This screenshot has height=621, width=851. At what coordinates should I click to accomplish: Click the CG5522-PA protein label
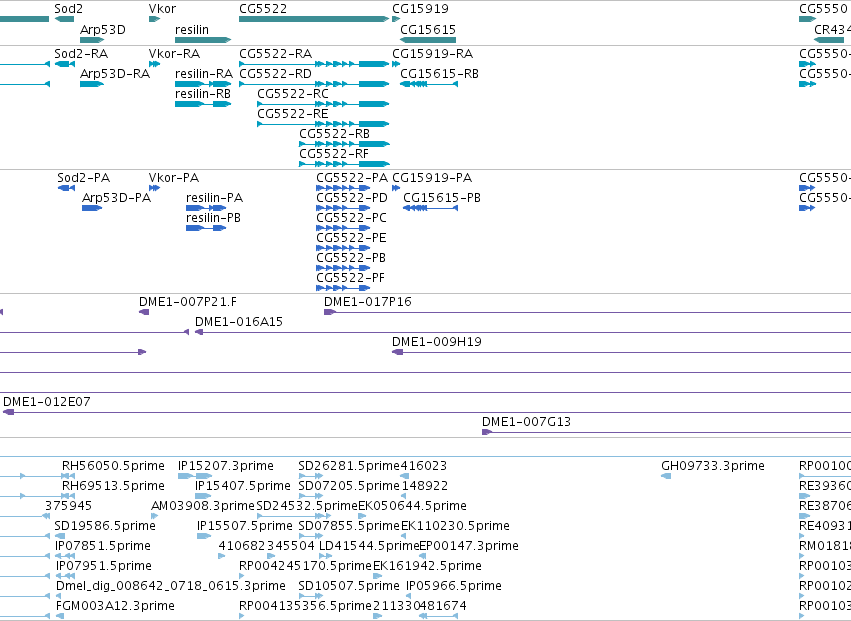pyautogui.click(x=352, y=178)
